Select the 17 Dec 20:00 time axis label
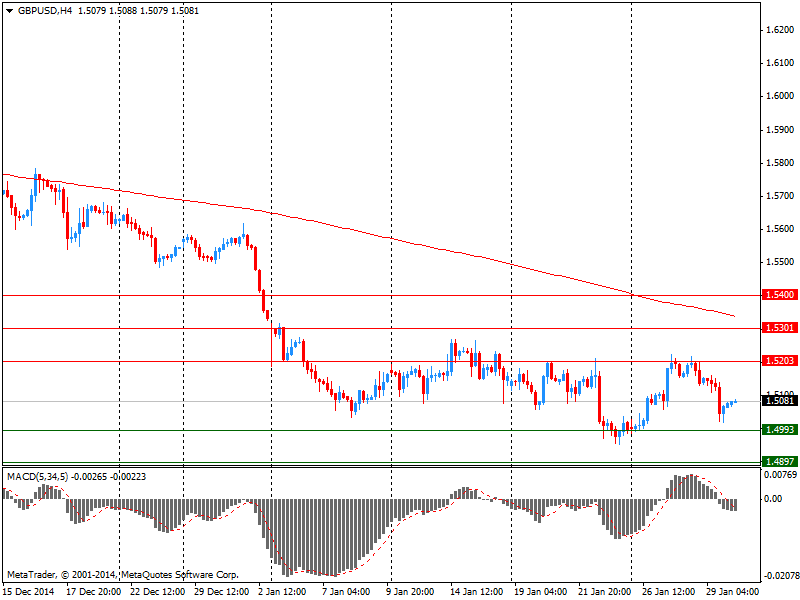Image resolution: width=800 pixels, height=600 pixels. click(94, 592)
